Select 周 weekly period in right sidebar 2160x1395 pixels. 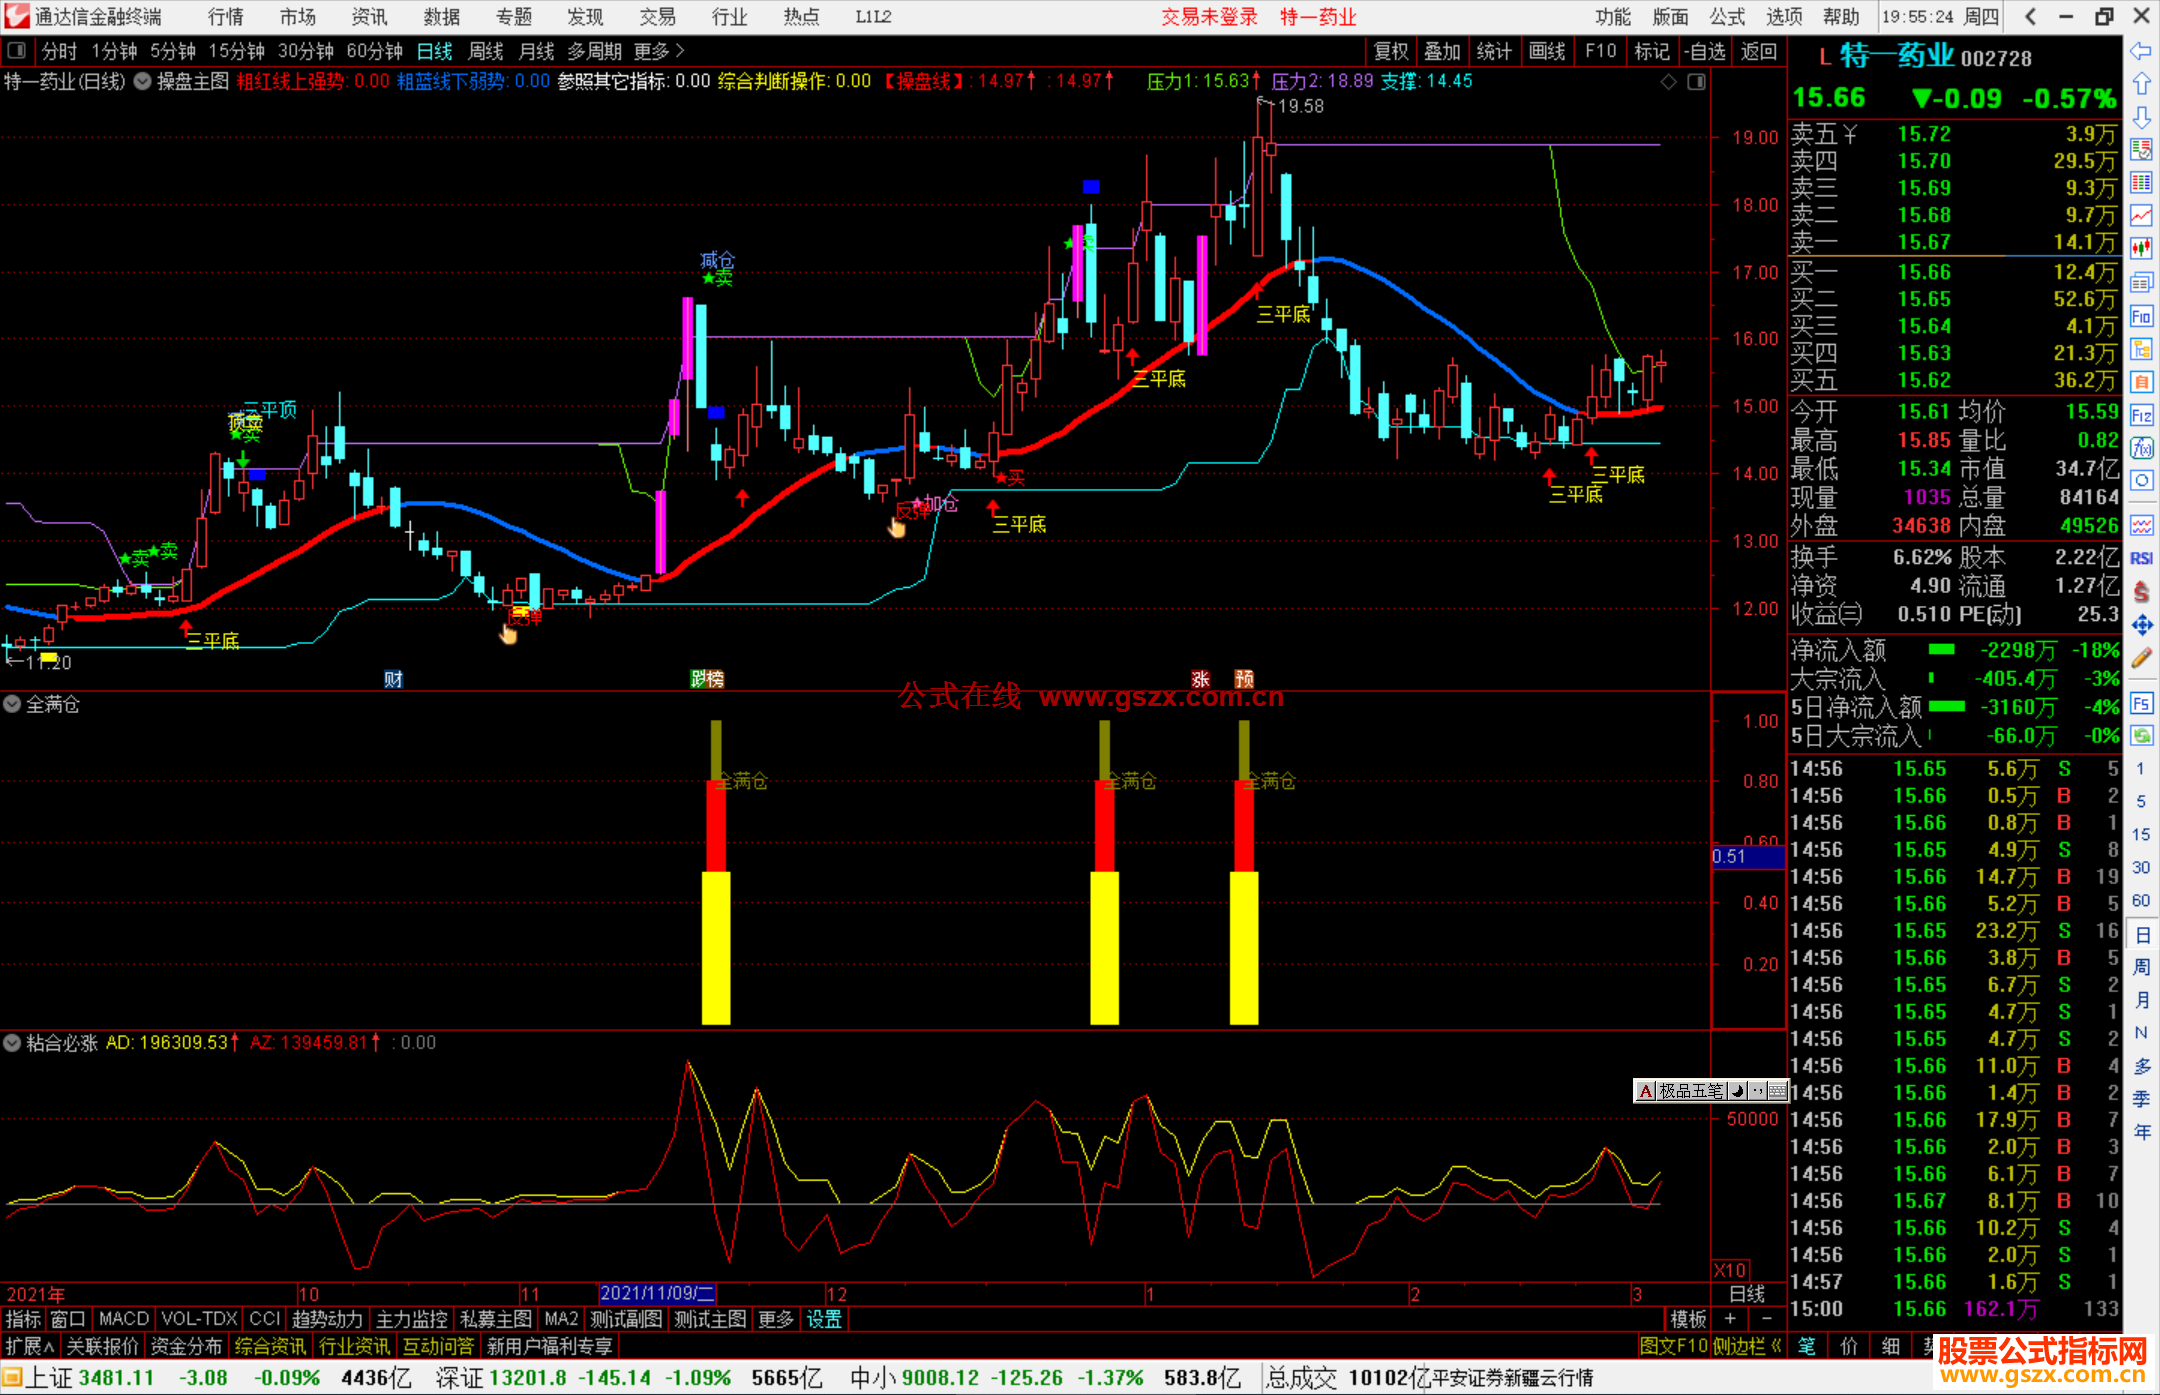pyautogui.click(x=2141, y=967)
